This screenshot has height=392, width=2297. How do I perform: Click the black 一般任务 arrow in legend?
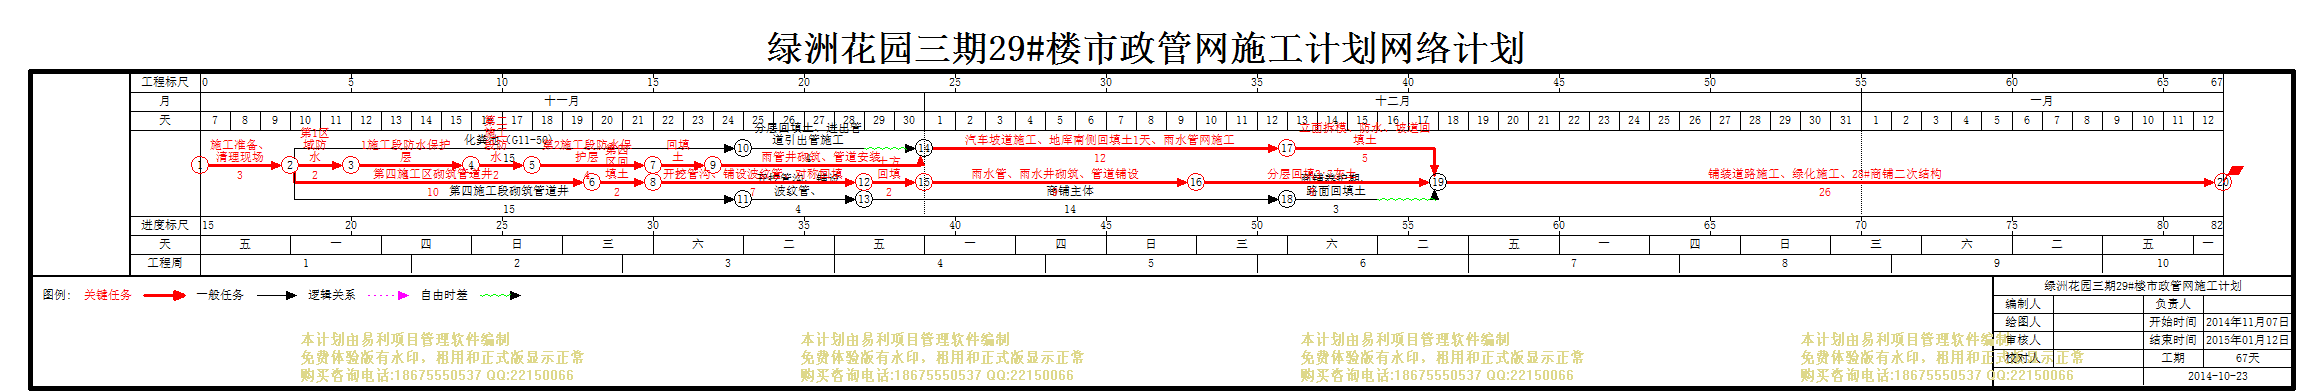click(x=277, y=295)
